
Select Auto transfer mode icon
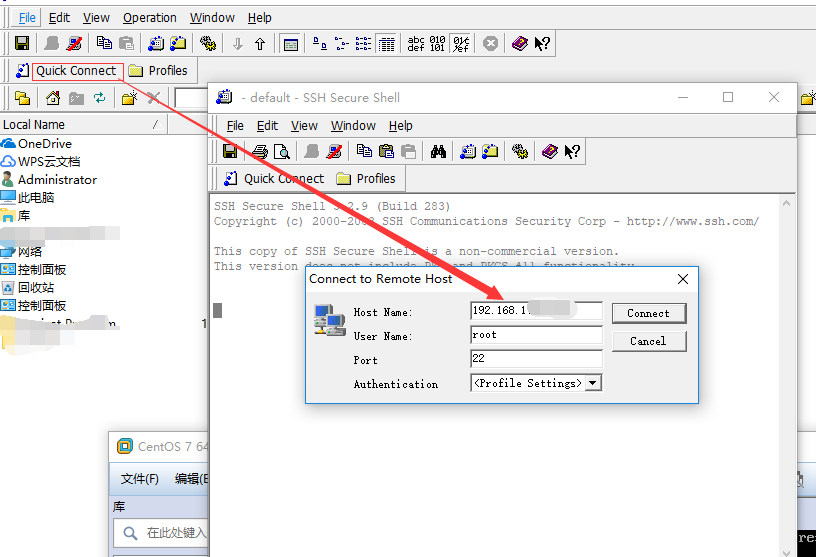(461, 43)
